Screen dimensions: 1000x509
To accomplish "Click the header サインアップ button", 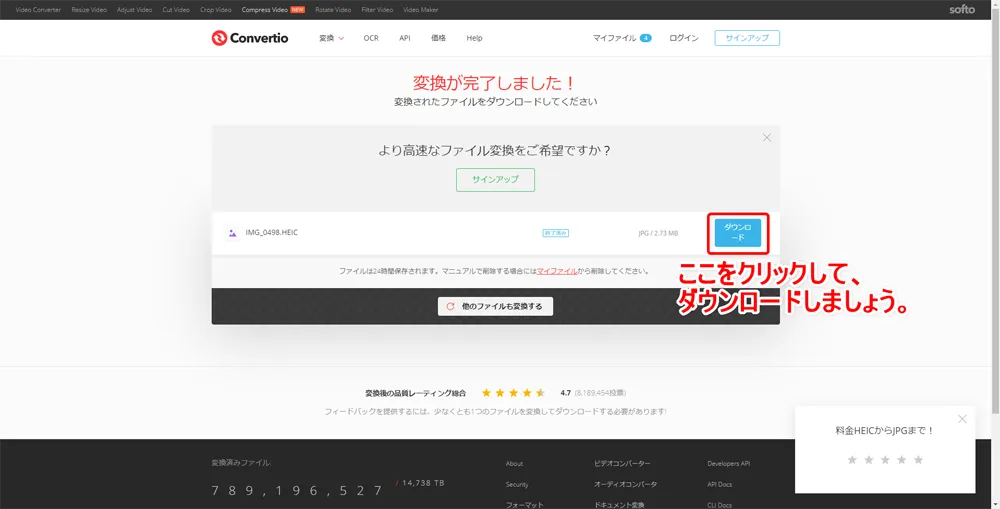I will point(747,38).
